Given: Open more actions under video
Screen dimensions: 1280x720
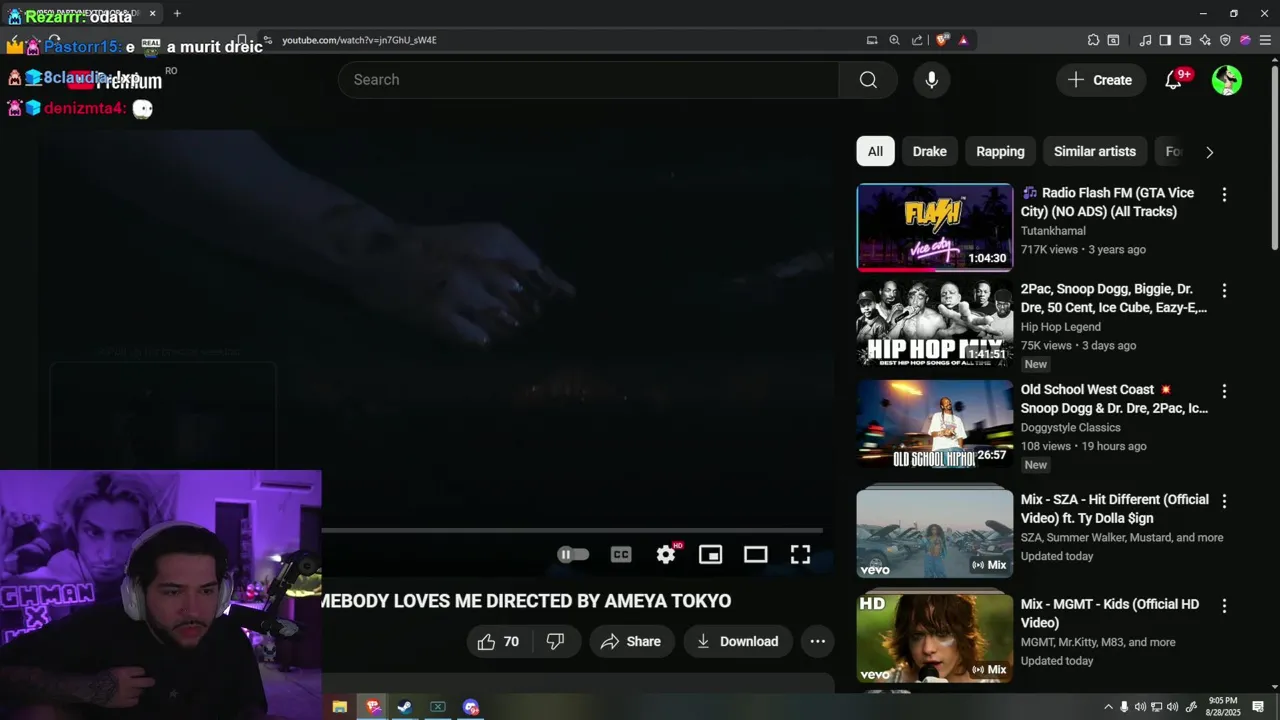Looking at the screenshot, I should 817,641.
